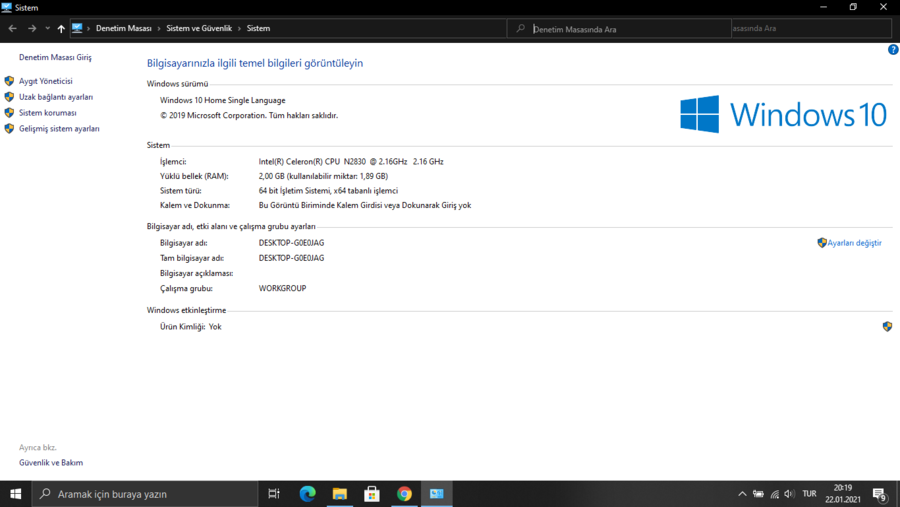Open File Explorer from taskbar

340,494
